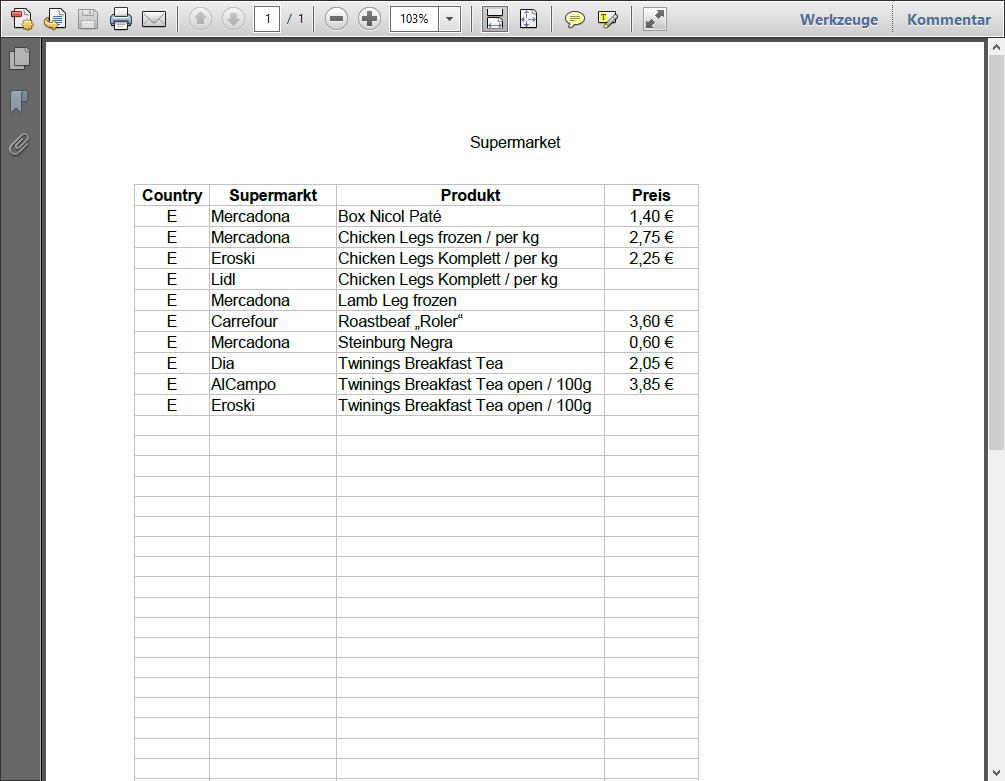Click the Create PDF icon
The height and width of the screenshot is (781, 1005).
tap(22, 19)
